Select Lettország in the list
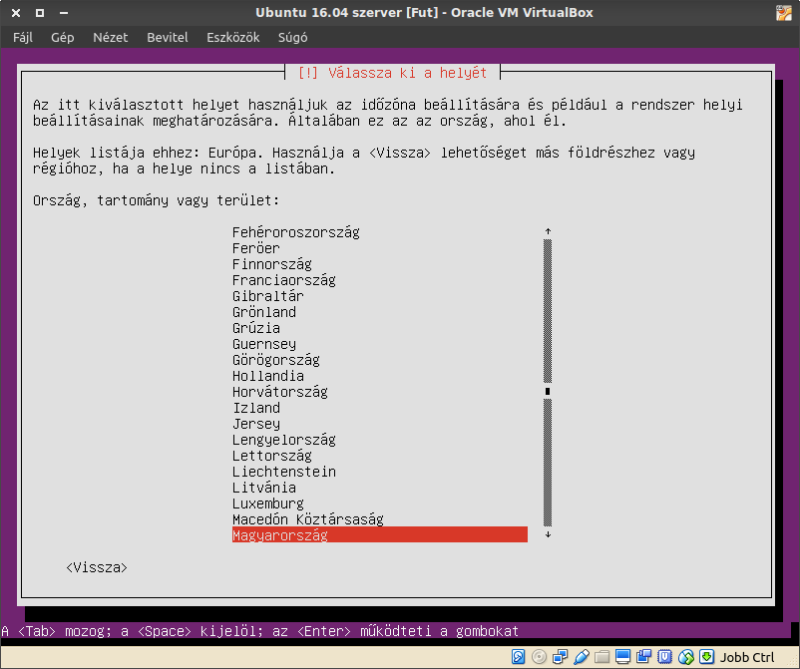 click(x=272, y=456)
